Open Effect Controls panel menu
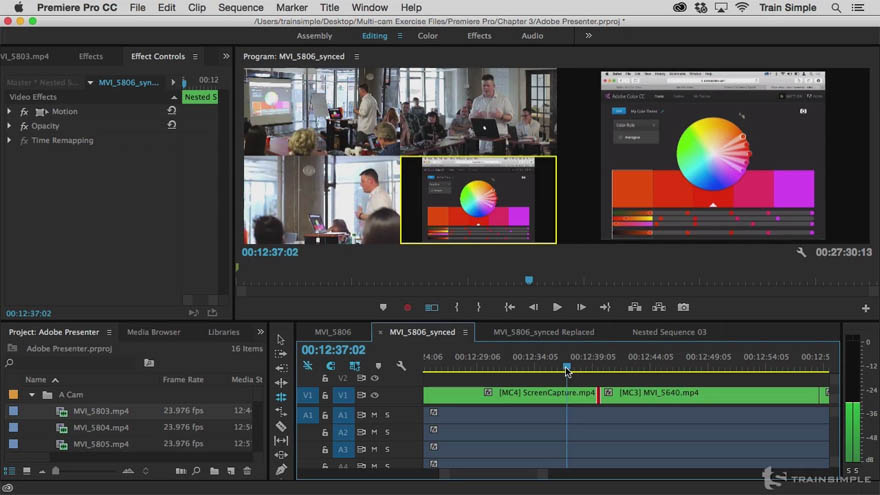Image resolution: width=880 pixels, height=495 pixels. pyautogui.click(x=195, y=57)
